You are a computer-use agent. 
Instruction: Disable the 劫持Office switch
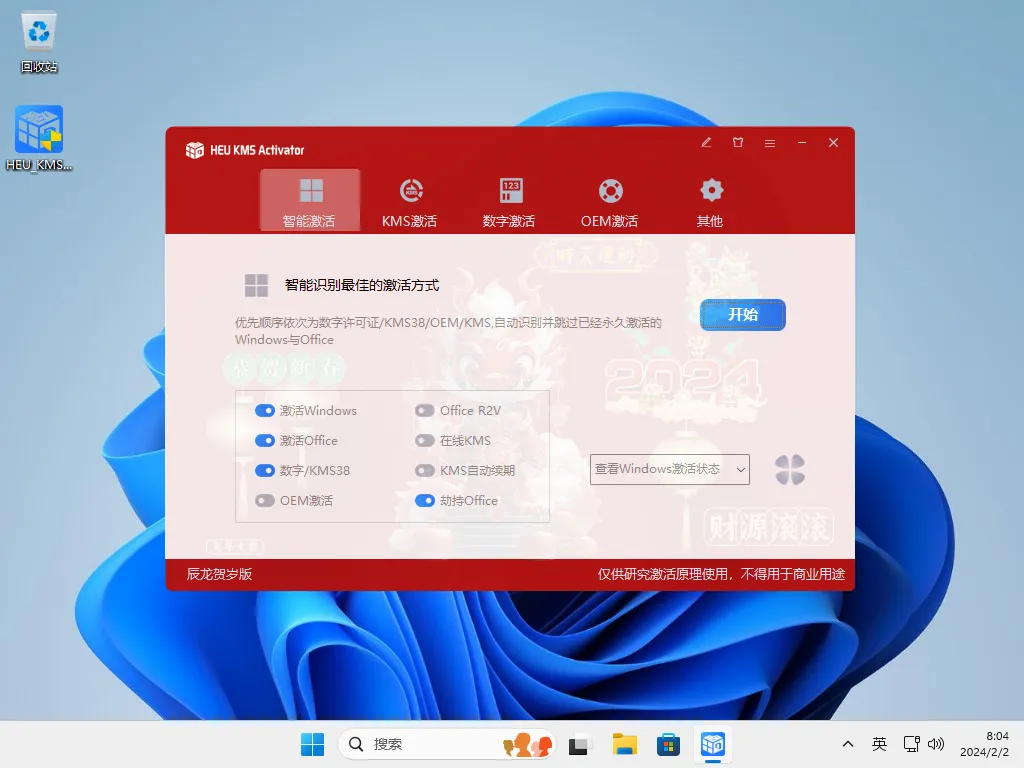pyautogui.click(x=424, y=501)
